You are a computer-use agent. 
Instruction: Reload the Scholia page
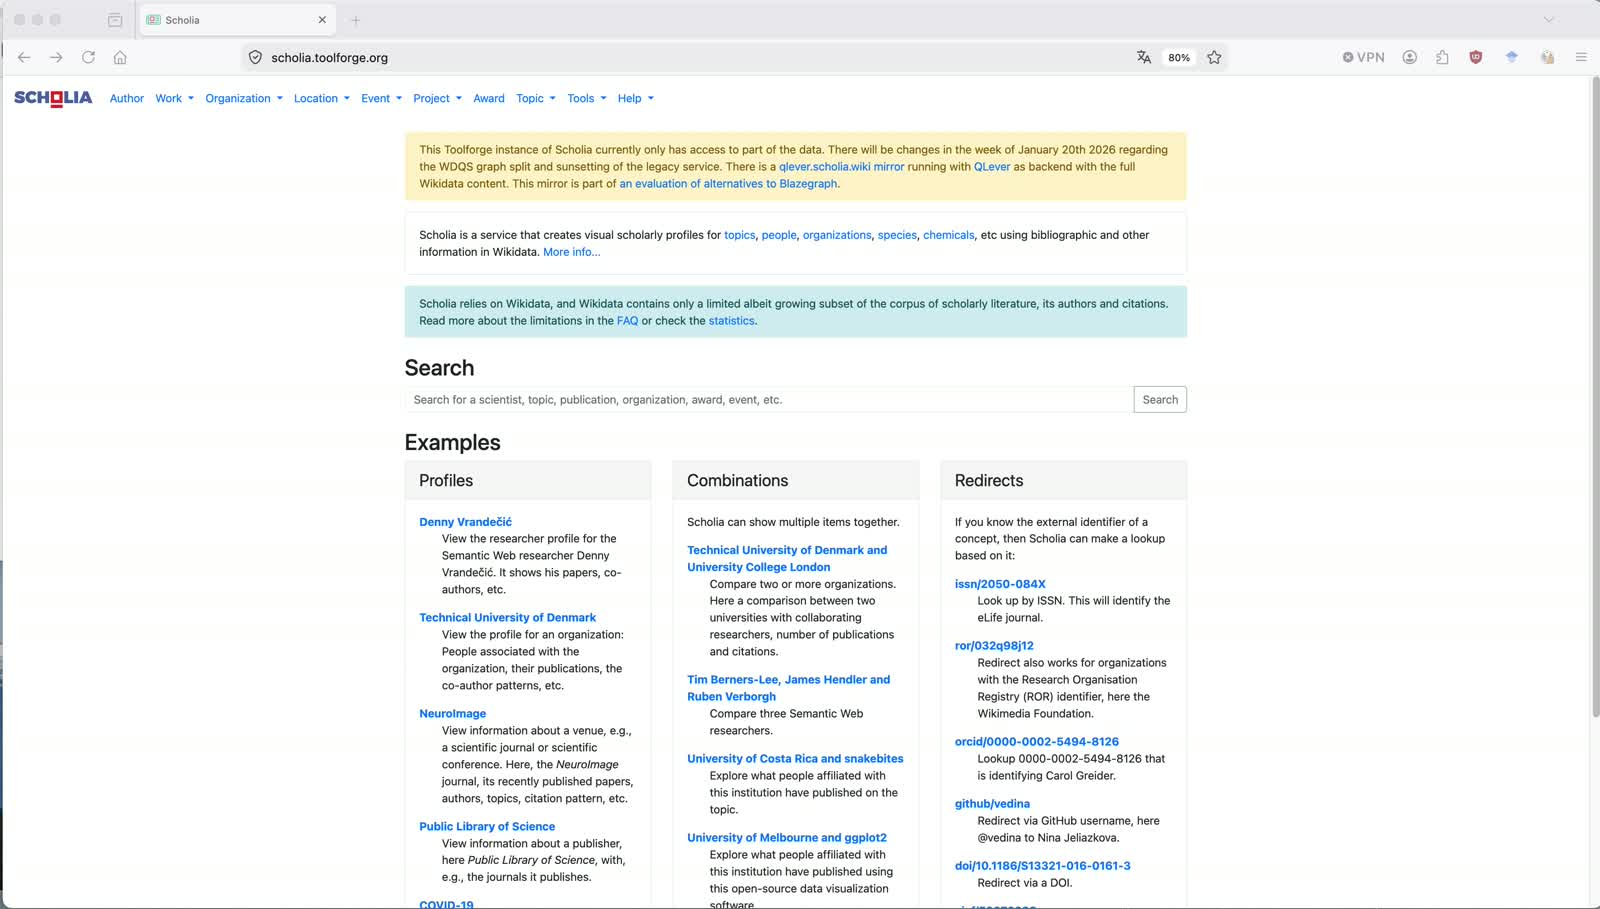88,57
